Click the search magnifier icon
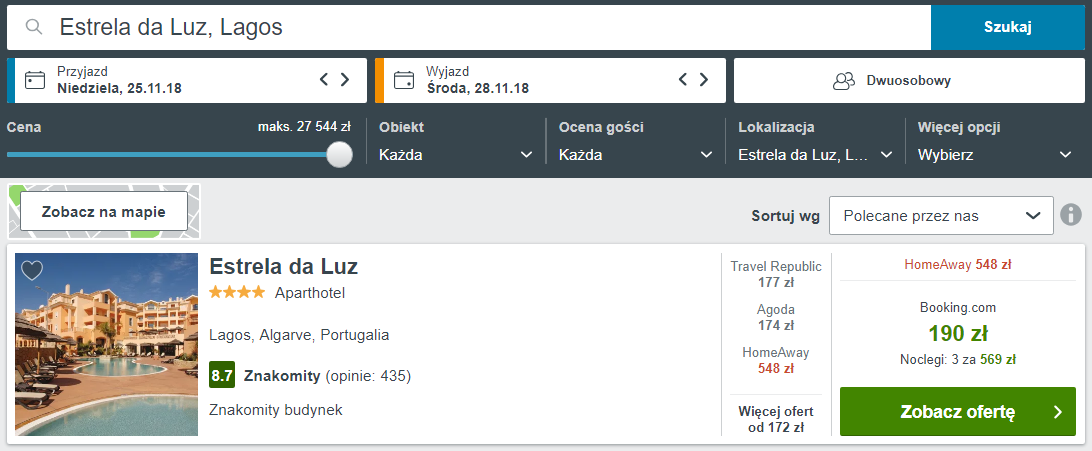This screenshot has height=451, width=1092. click(x=34, y=27)
